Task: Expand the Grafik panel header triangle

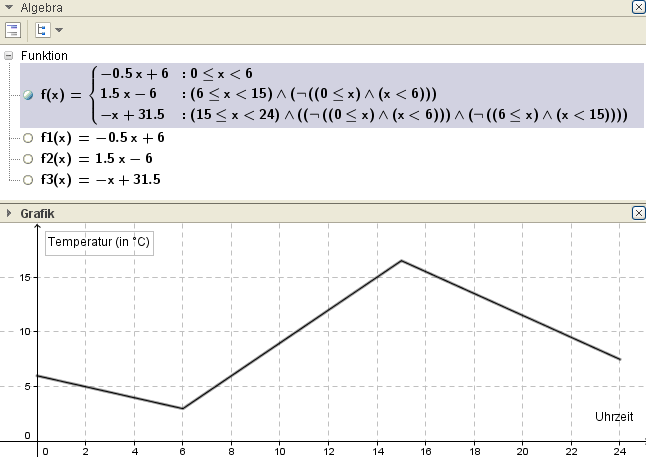Action: pyautogui.click(x=9, y=213)
